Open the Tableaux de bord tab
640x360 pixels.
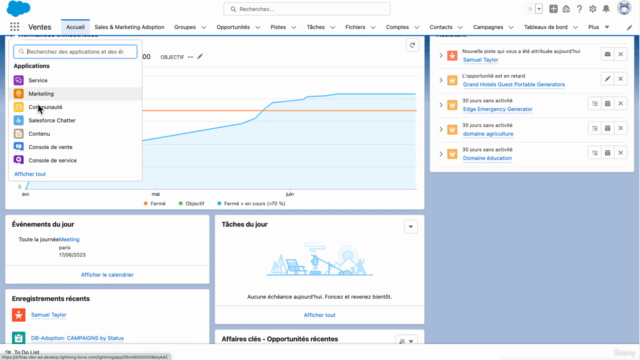[x=546, y=27]
